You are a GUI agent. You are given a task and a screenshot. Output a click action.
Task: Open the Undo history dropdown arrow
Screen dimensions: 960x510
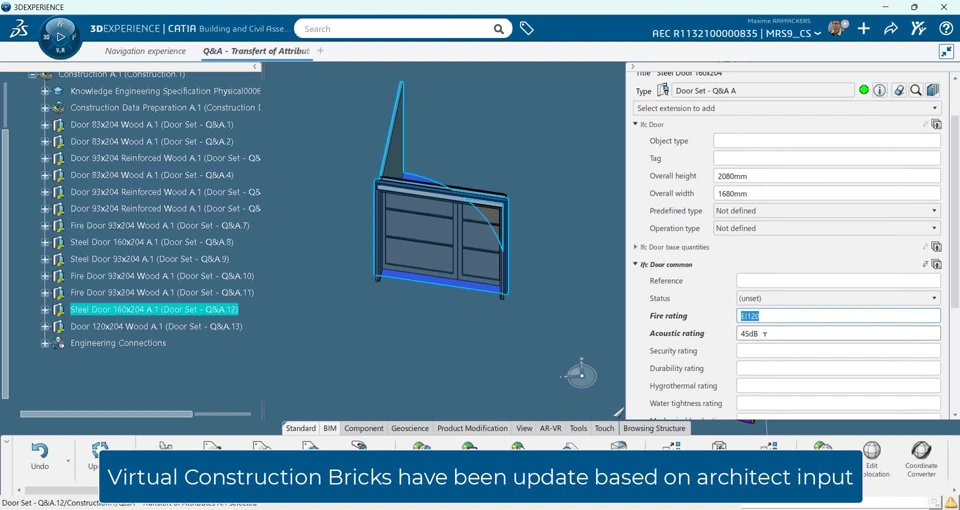(68, 461)
